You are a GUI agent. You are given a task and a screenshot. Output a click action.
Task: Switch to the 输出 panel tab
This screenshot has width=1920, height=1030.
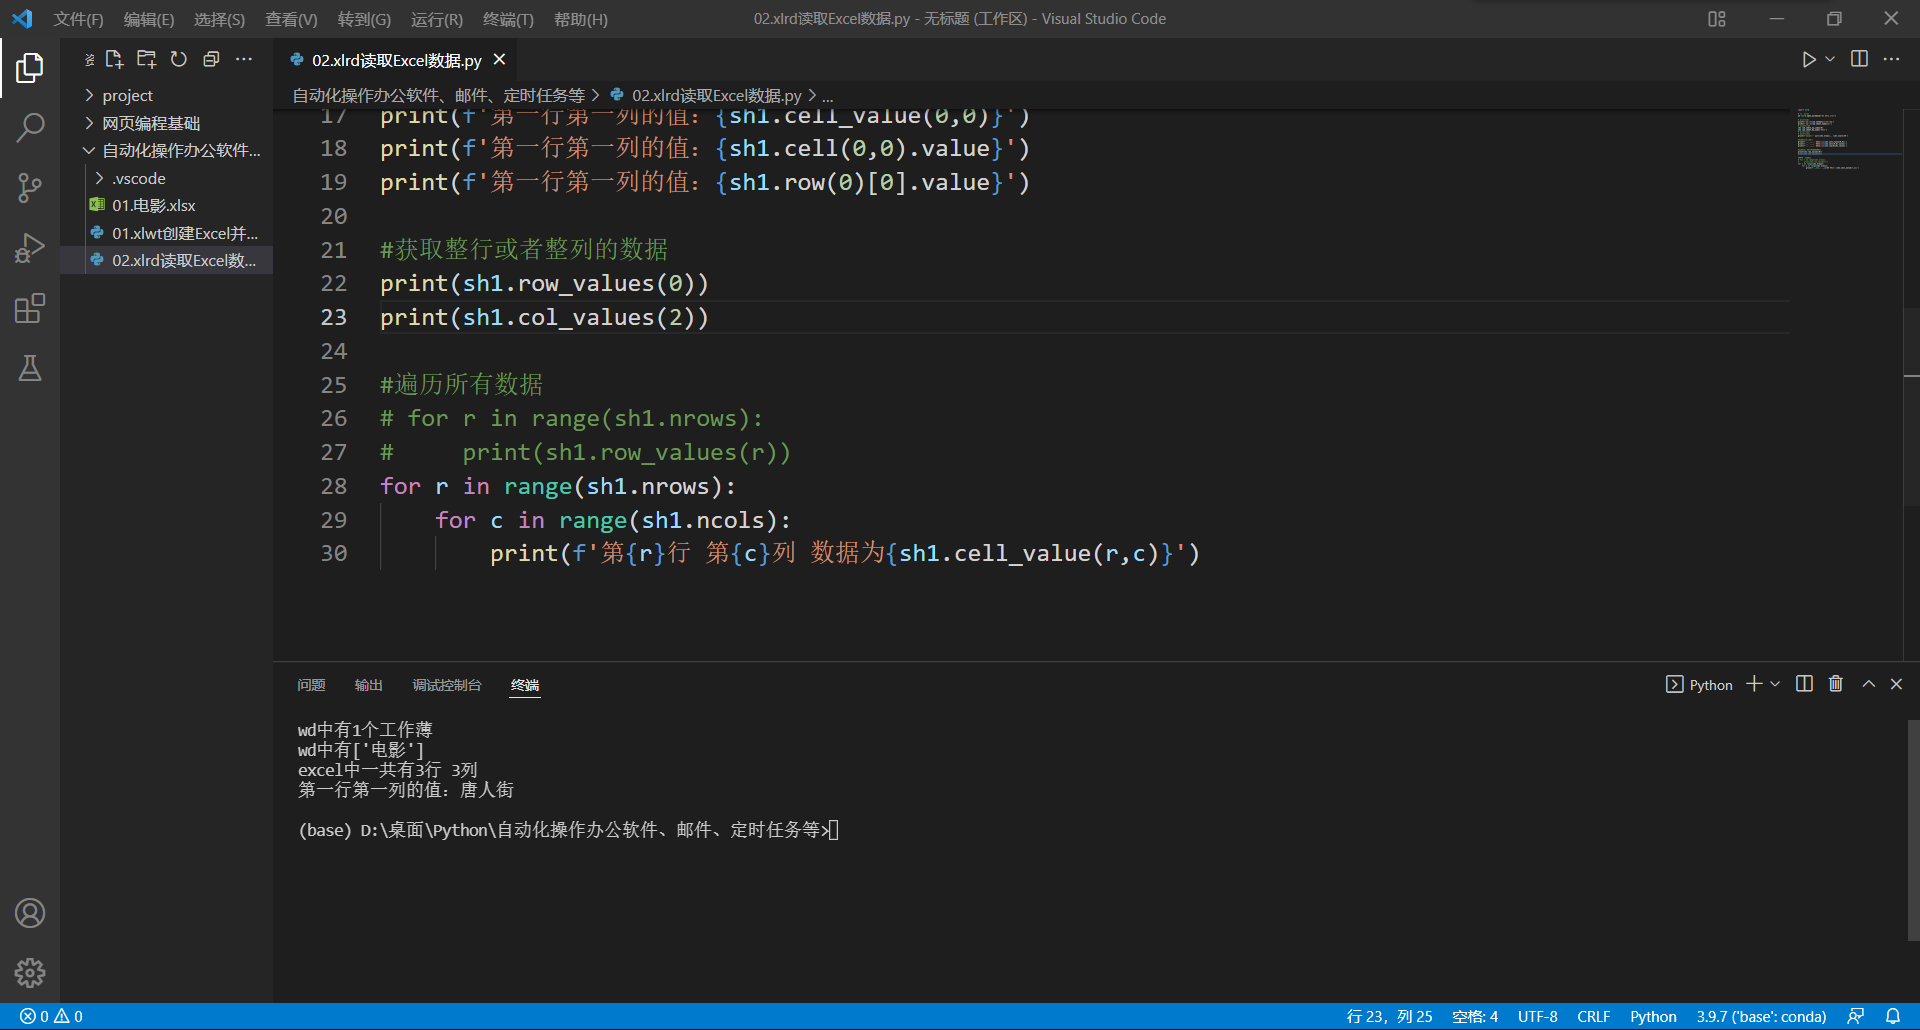(369, 685)
